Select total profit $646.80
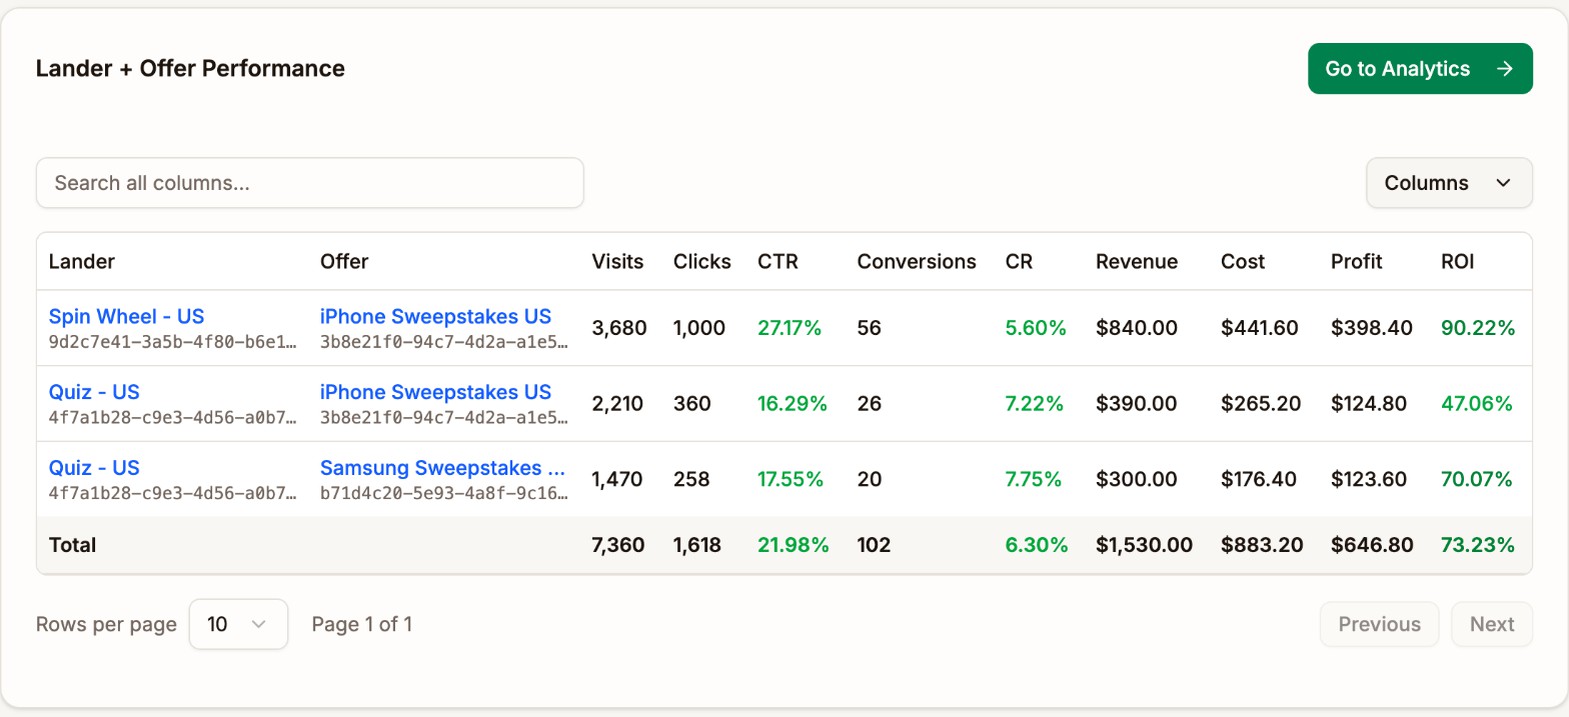The image size is (1569, 717). click(1372, 545)
